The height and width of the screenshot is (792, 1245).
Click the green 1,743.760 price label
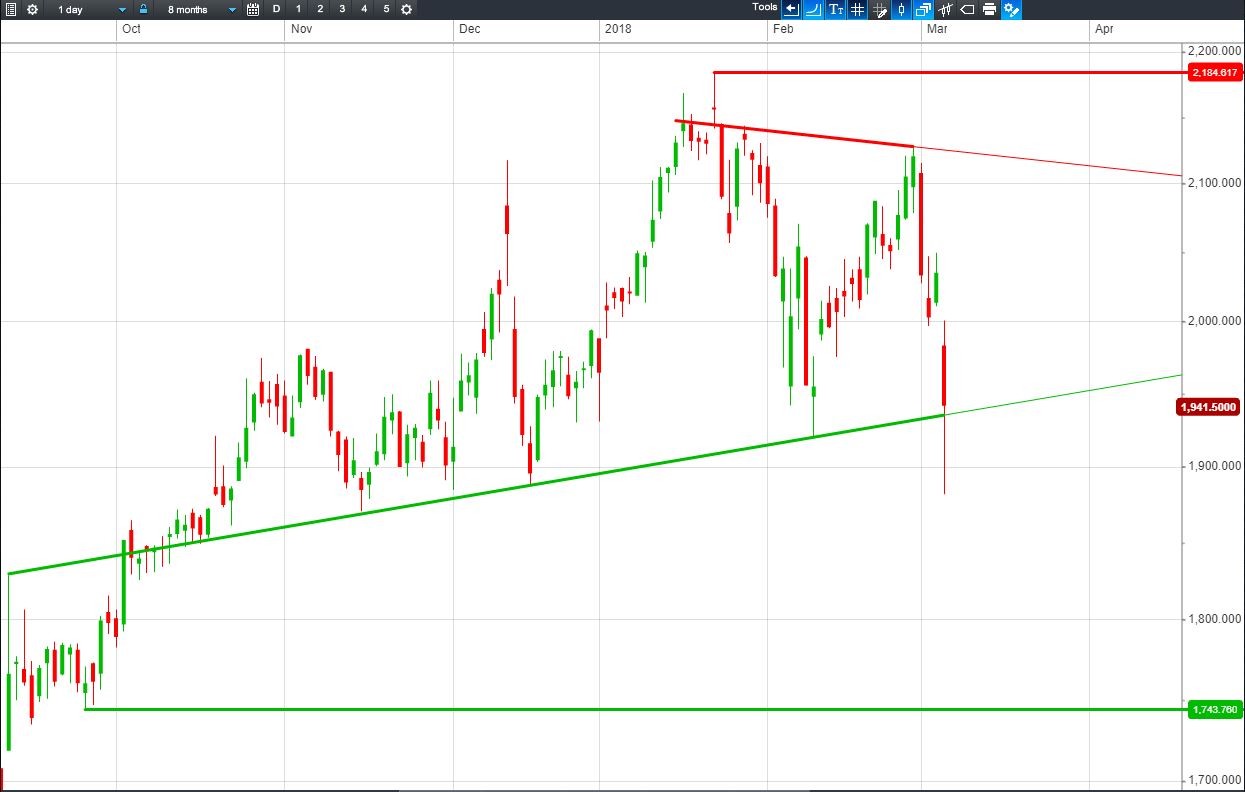1215,709
